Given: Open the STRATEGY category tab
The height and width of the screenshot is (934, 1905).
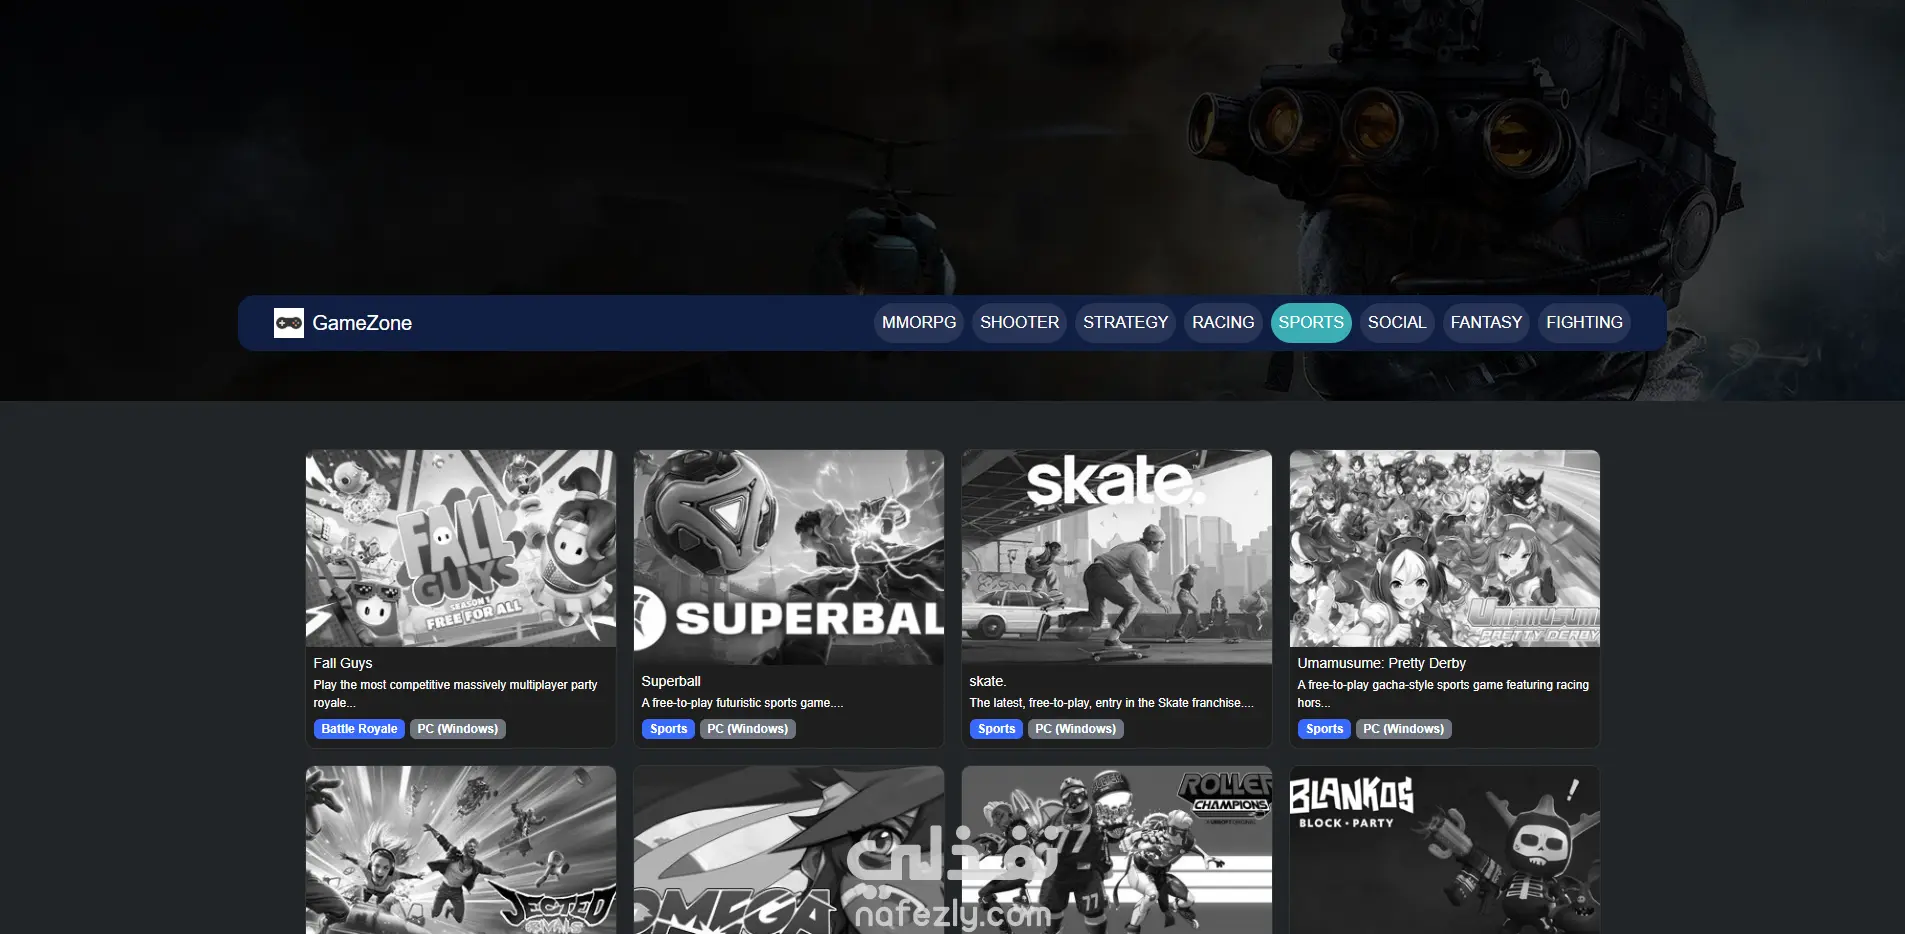Looking at the screenshot, I should pyautogui.click(x=1125, y=323).
